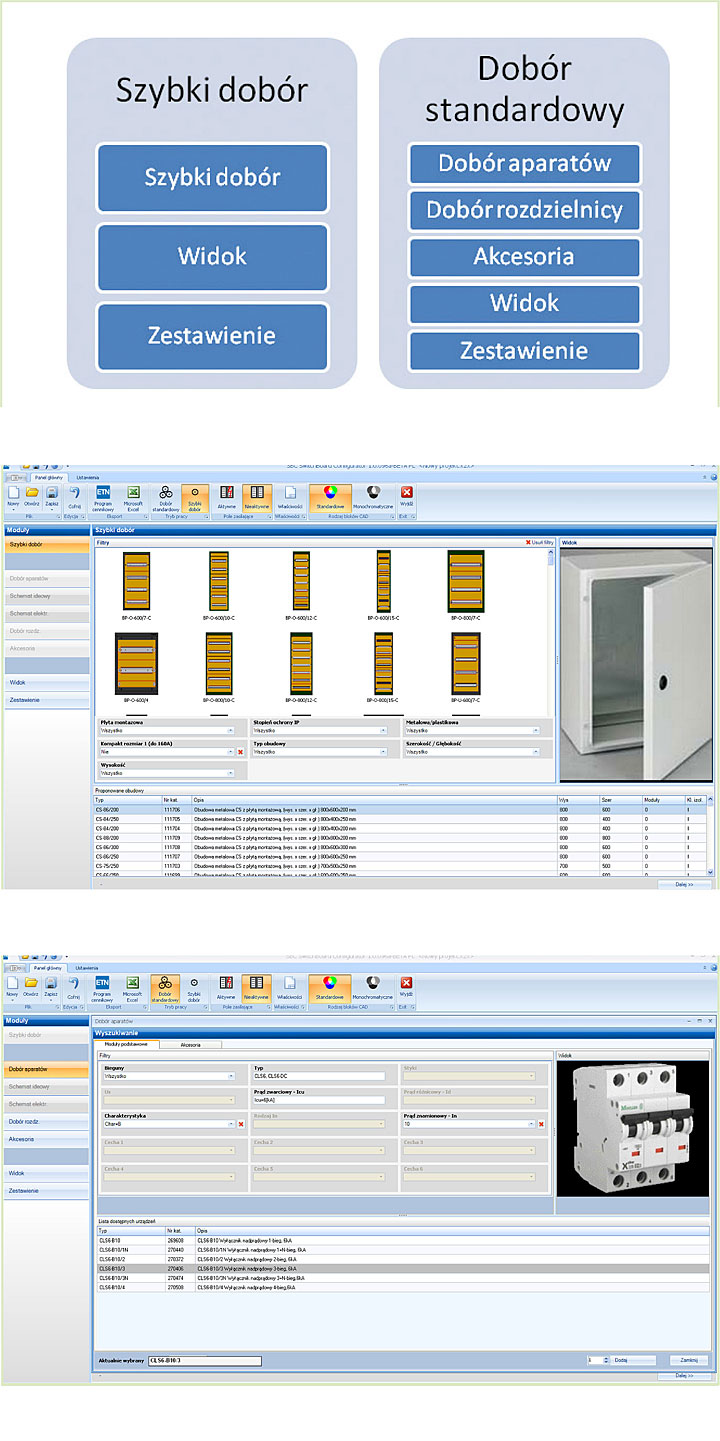The width and height of the screenshot is (720, 1441).
Task: Select Standardowe blocks in the Dobór aparatów window
Action: click(330, 987)
